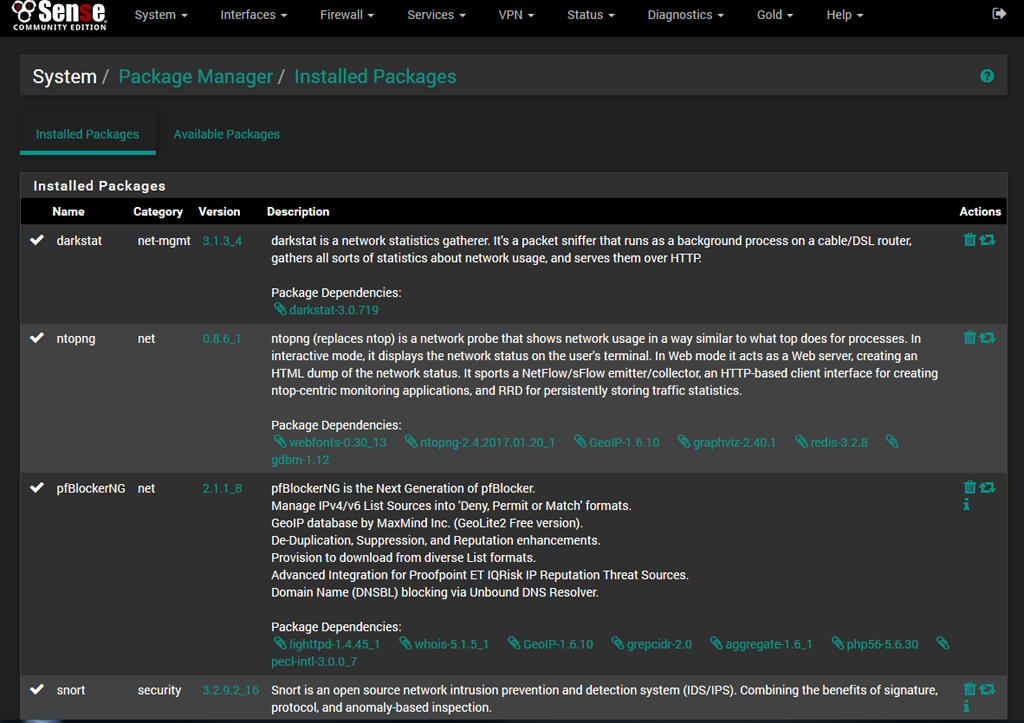
Task: Open the Diagnostics dropdown menu
Action: (x=685, y=14)
